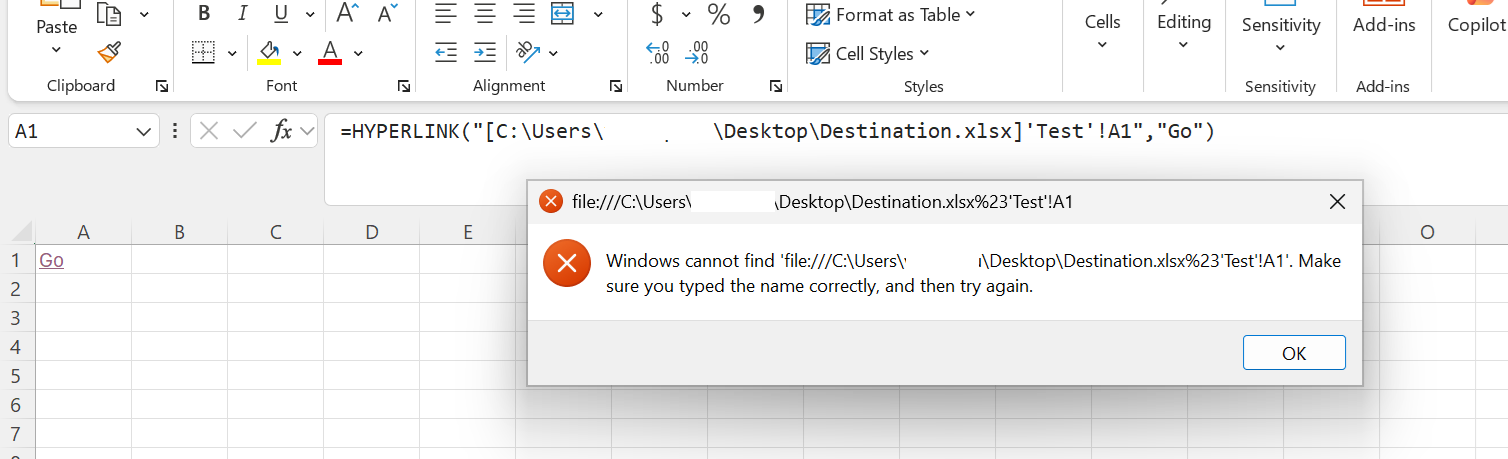Apply Percent style
Viewport: 1508px width, 459px height.
pos(719,14)
